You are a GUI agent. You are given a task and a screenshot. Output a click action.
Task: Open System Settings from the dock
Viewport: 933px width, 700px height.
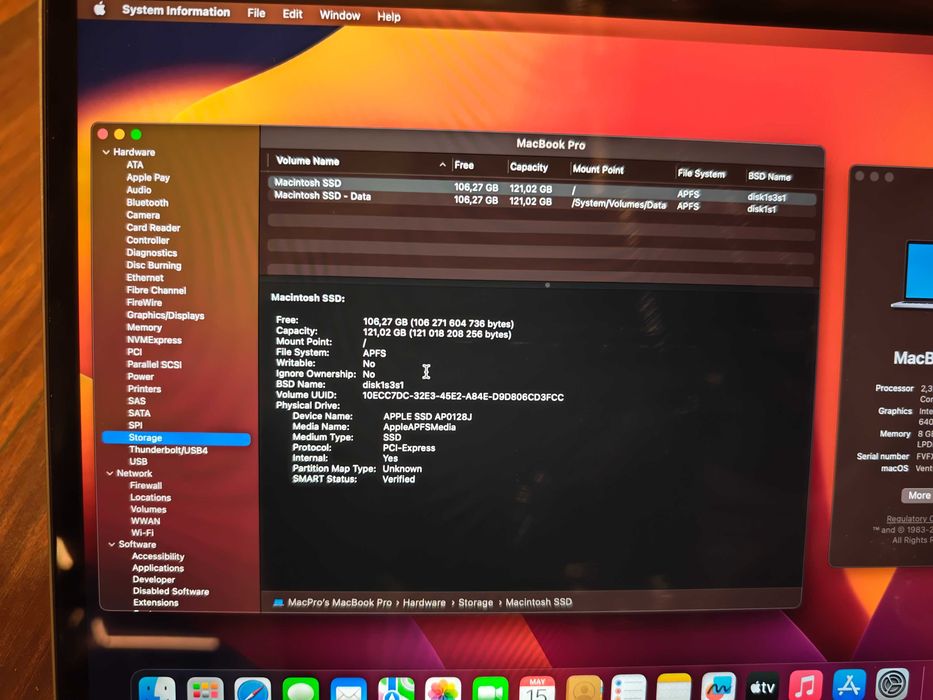[x=893, y=682]
